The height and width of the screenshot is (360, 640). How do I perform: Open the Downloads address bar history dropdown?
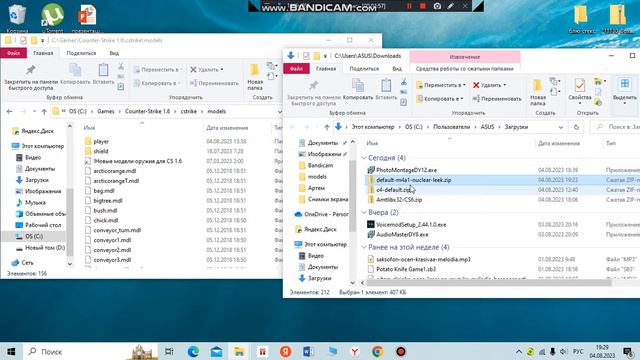point(561,127)
